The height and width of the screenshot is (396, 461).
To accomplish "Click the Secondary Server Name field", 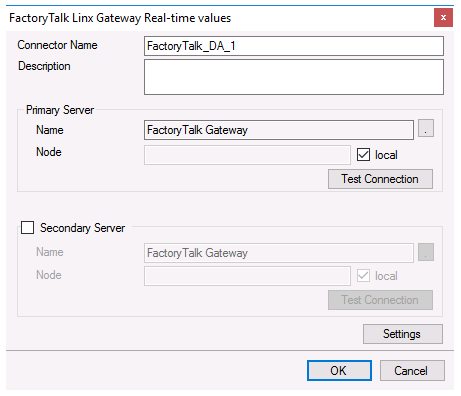I will (x=279, y=253).
